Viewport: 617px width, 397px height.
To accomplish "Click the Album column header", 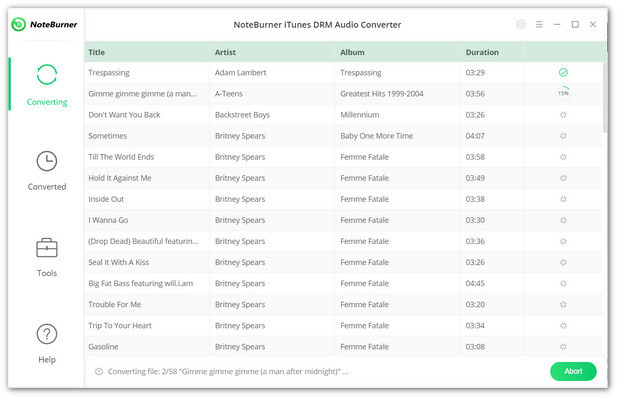I will [x=397, y=52].
